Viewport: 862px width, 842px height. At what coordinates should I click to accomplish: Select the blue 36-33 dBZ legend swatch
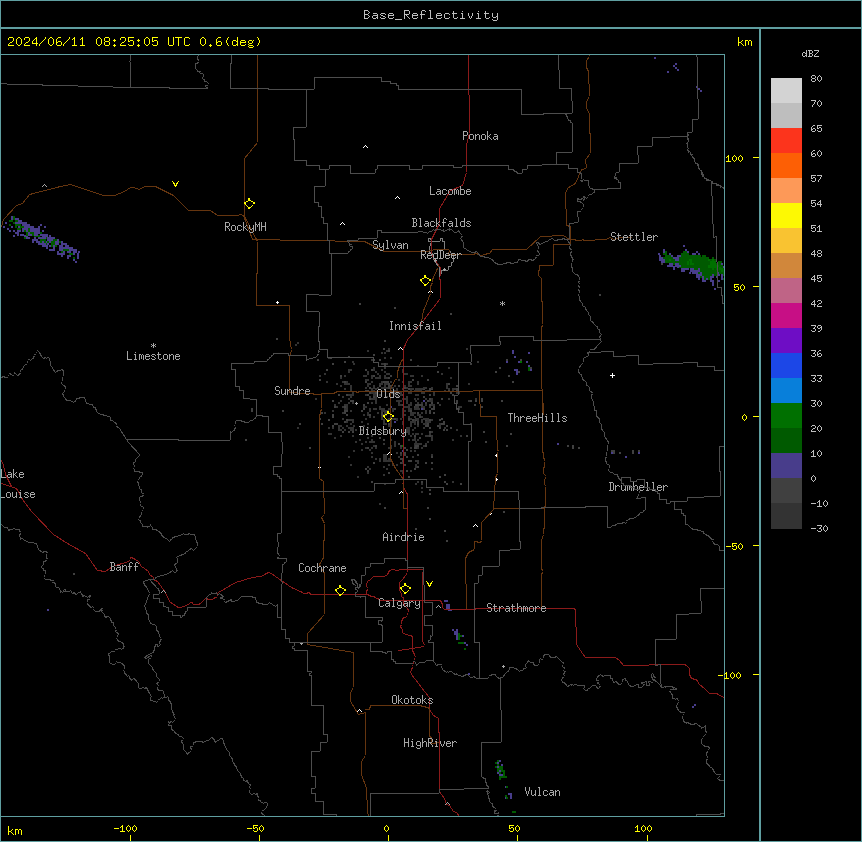pyautogui.click(x=786, y=365)
